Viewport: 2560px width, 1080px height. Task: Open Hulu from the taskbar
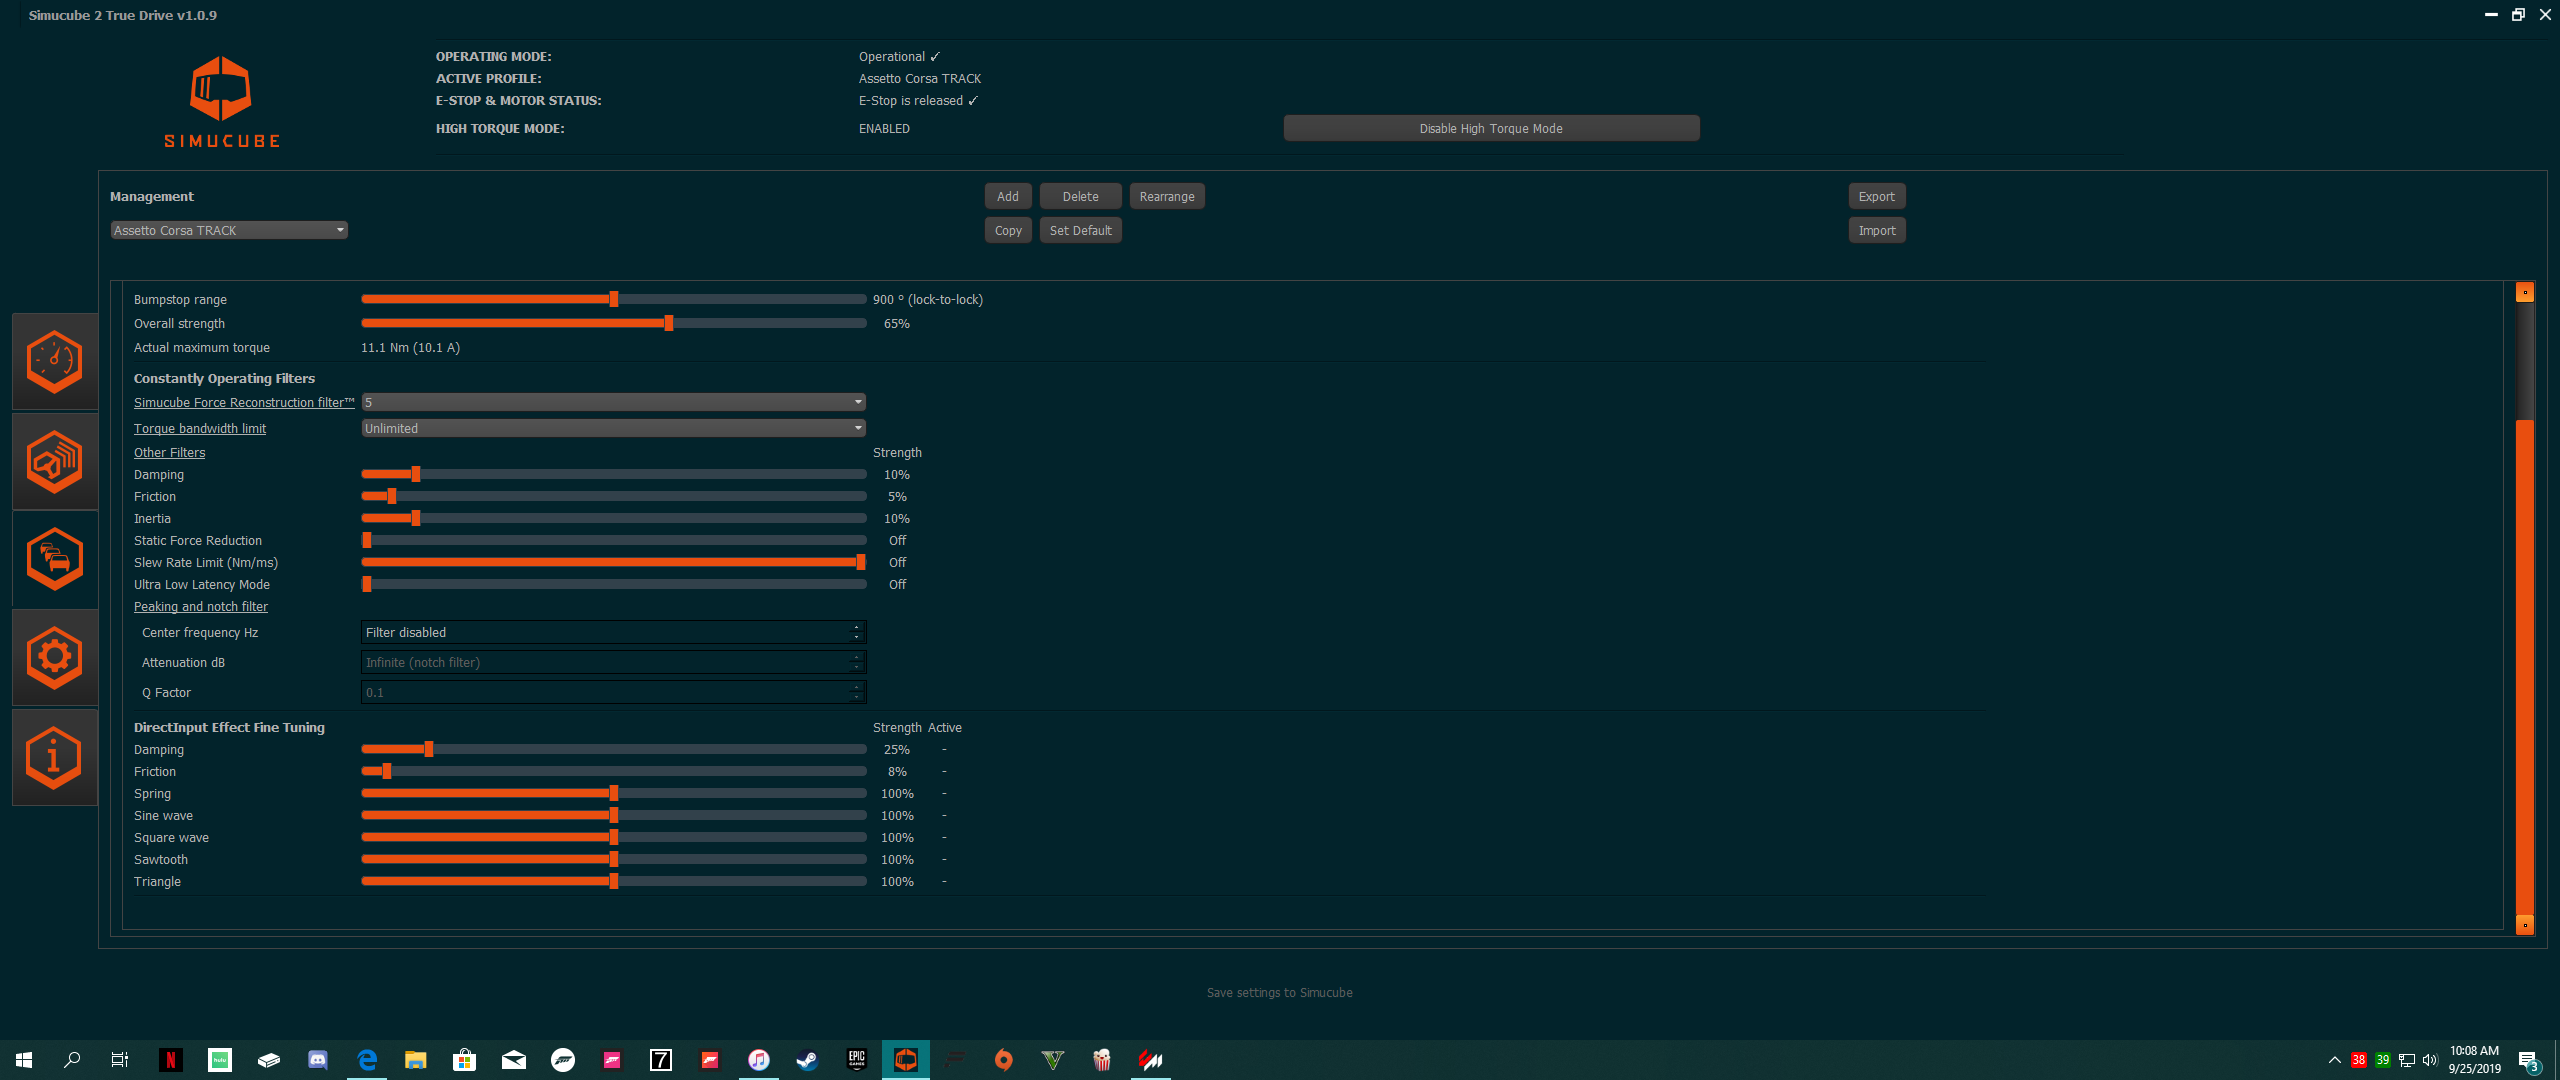pos(220,1060)
